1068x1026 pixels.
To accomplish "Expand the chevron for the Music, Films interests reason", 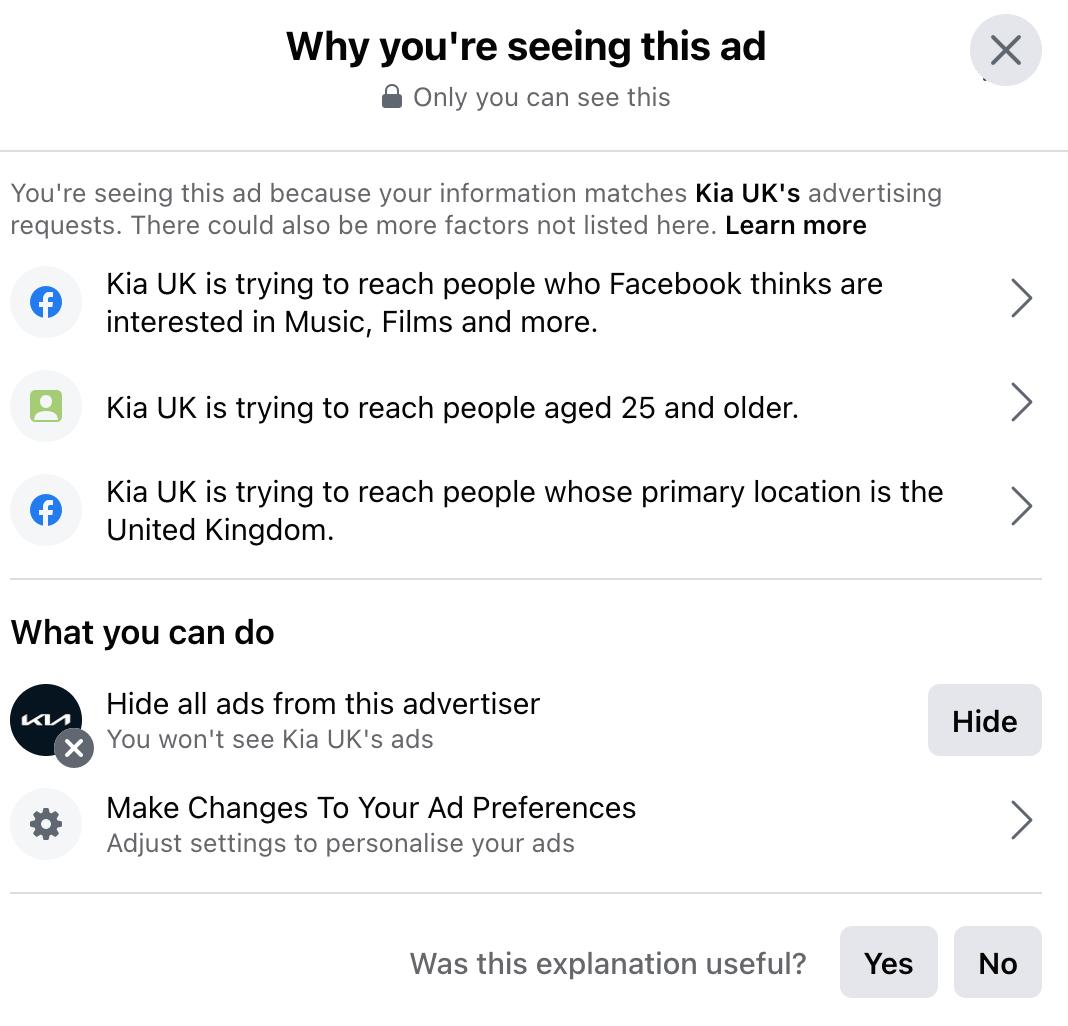I will coord(1021,298).
